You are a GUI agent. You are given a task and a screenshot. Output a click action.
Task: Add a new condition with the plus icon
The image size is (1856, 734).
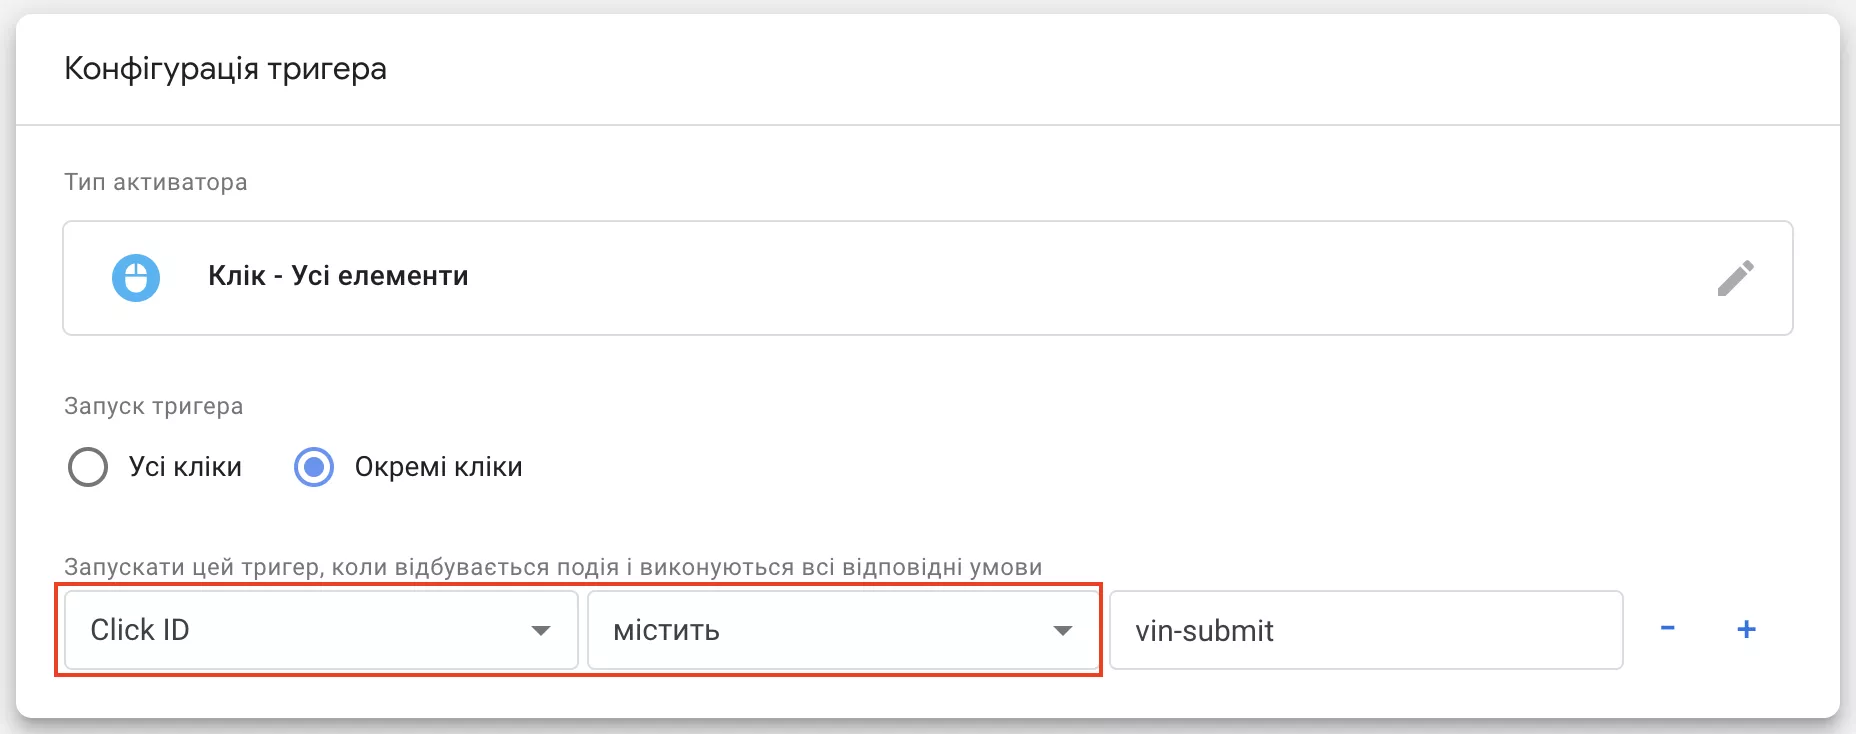1746,629
